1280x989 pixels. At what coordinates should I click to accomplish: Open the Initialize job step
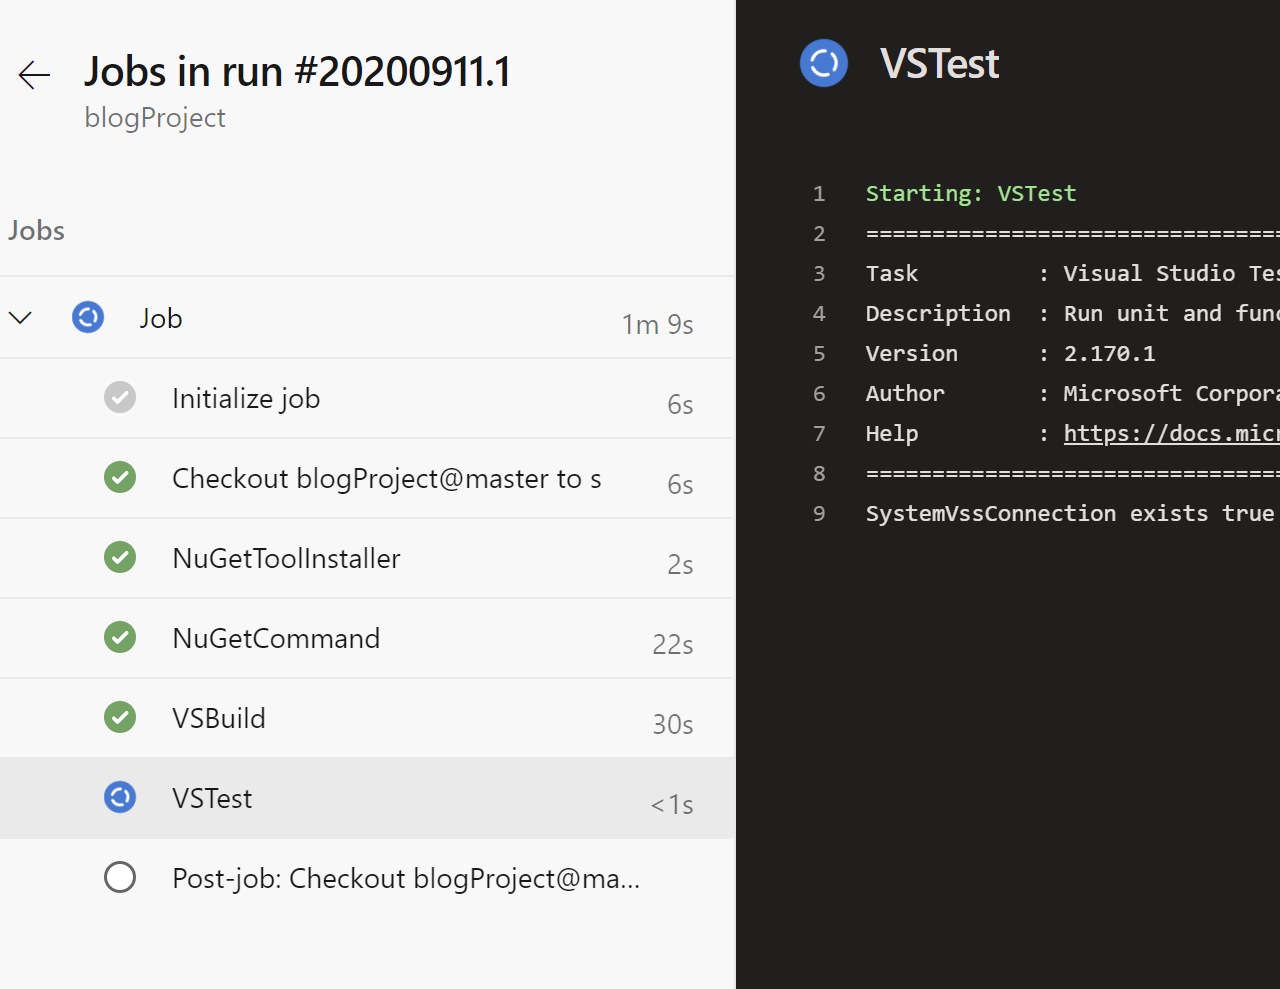coord(367,398)
